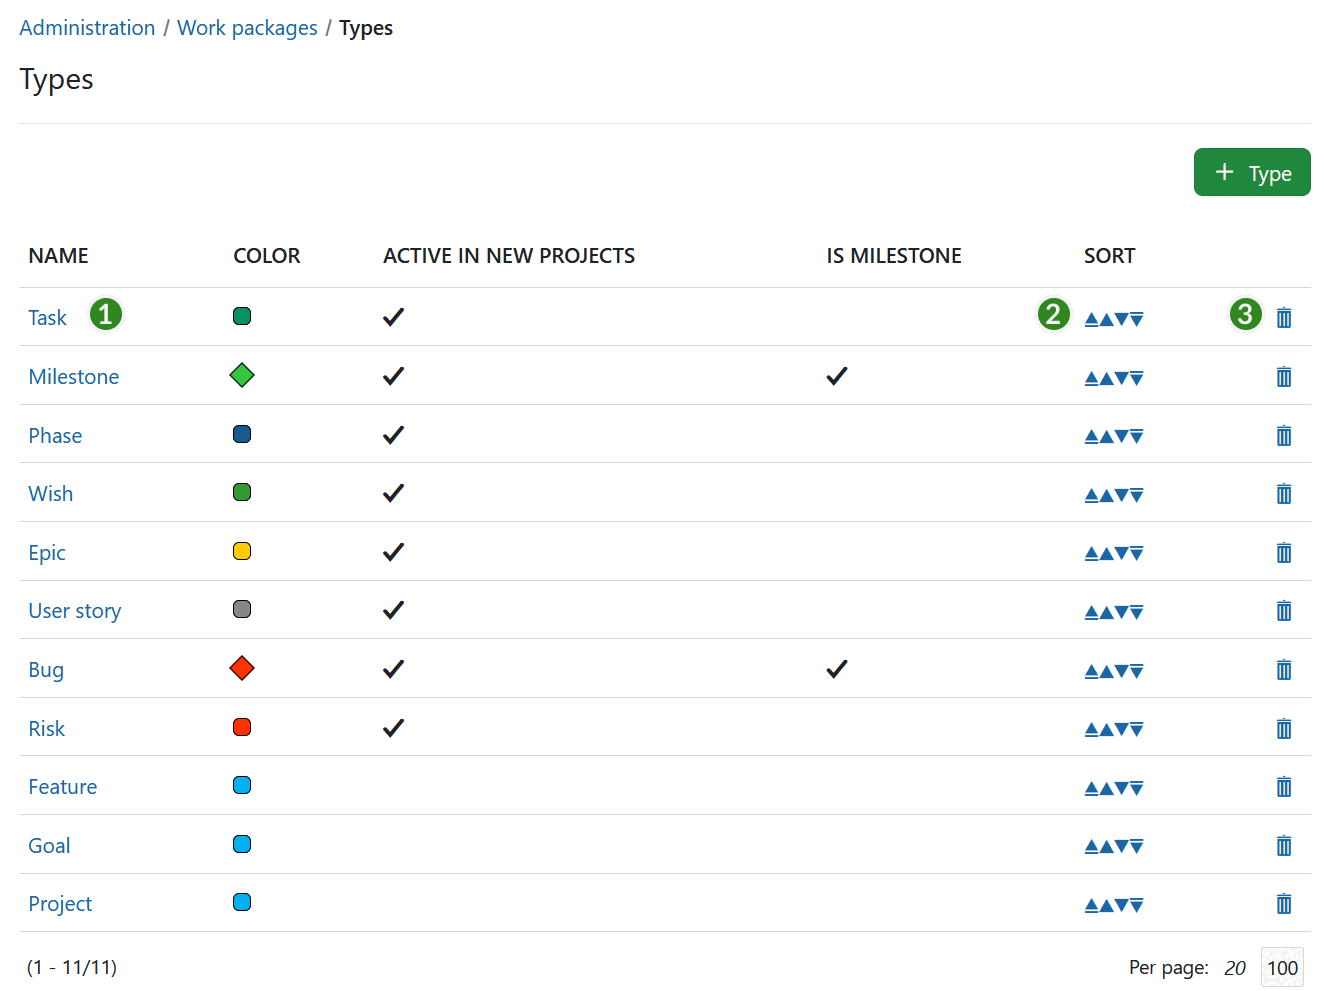This screenshot has height=991, width=1324.
Task: Move the Goal type up one position
Action: tap(1106, 845)
